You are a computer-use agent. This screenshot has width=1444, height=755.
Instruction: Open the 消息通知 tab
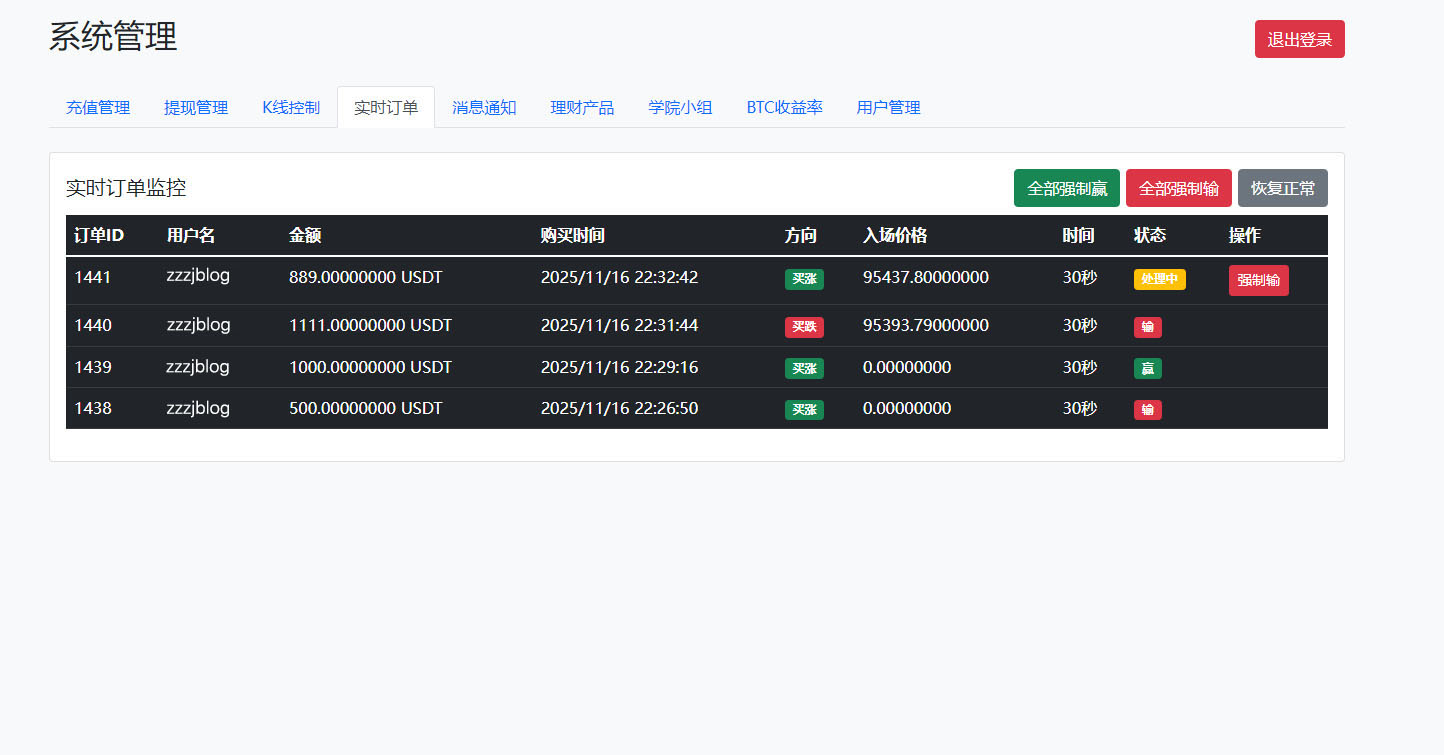(484, 107)
